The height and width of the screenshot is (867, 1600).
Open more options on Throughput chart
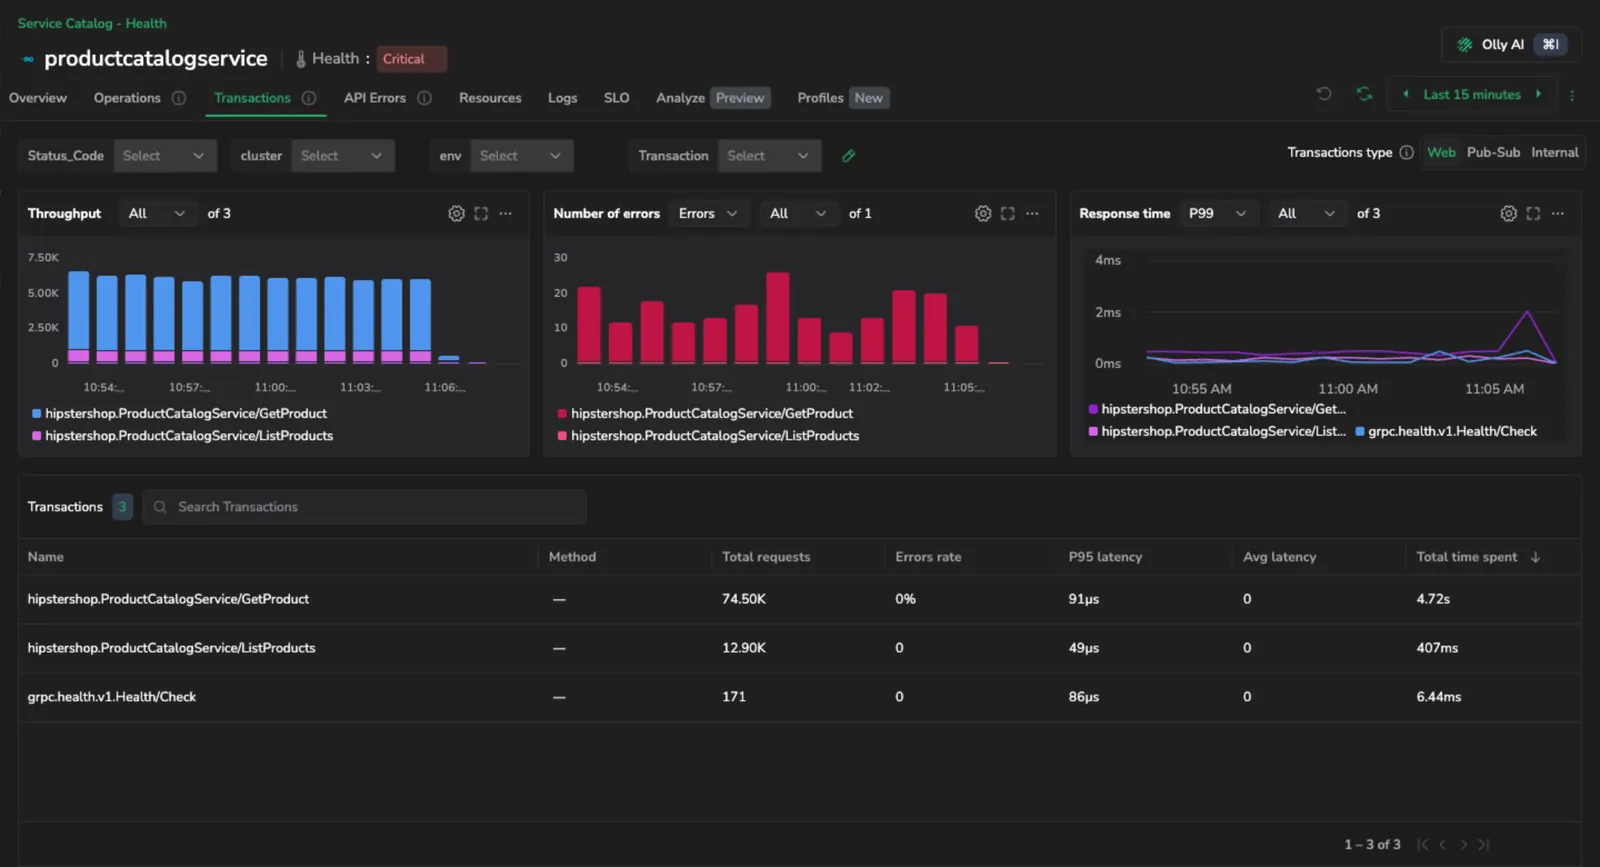506,214
